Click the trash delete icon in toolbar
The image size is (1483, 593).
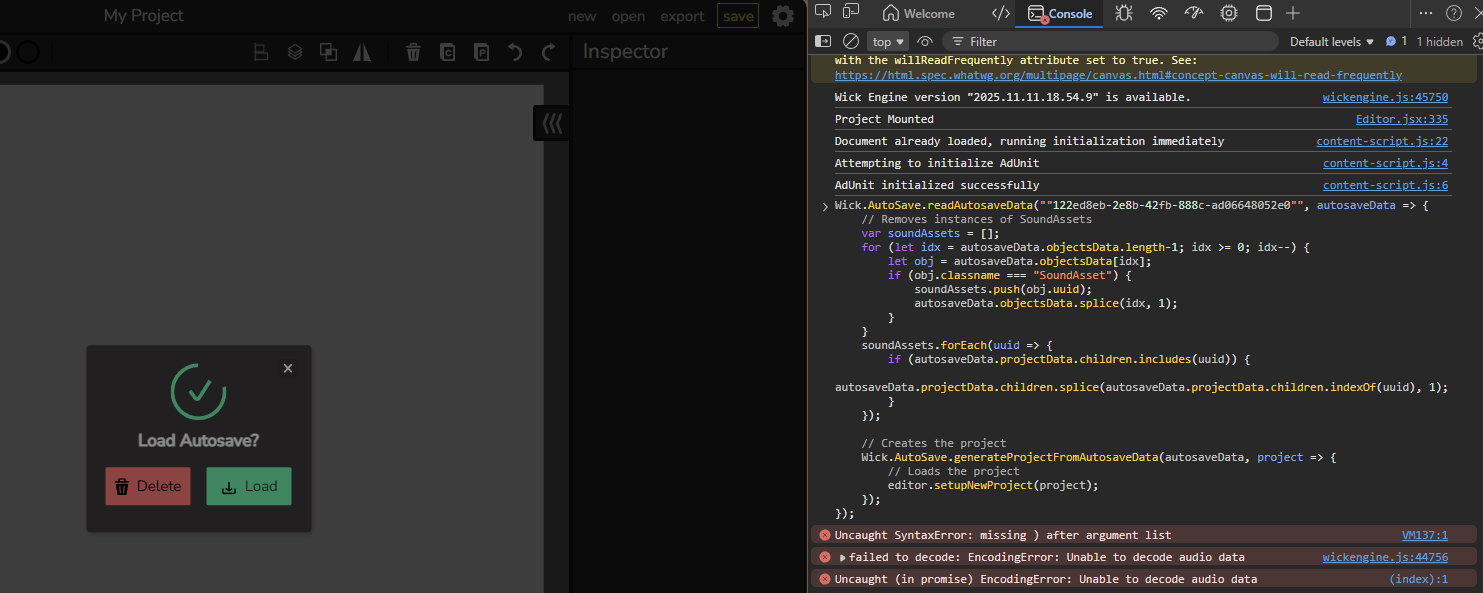pyautogui.click(x=413, y=52)
